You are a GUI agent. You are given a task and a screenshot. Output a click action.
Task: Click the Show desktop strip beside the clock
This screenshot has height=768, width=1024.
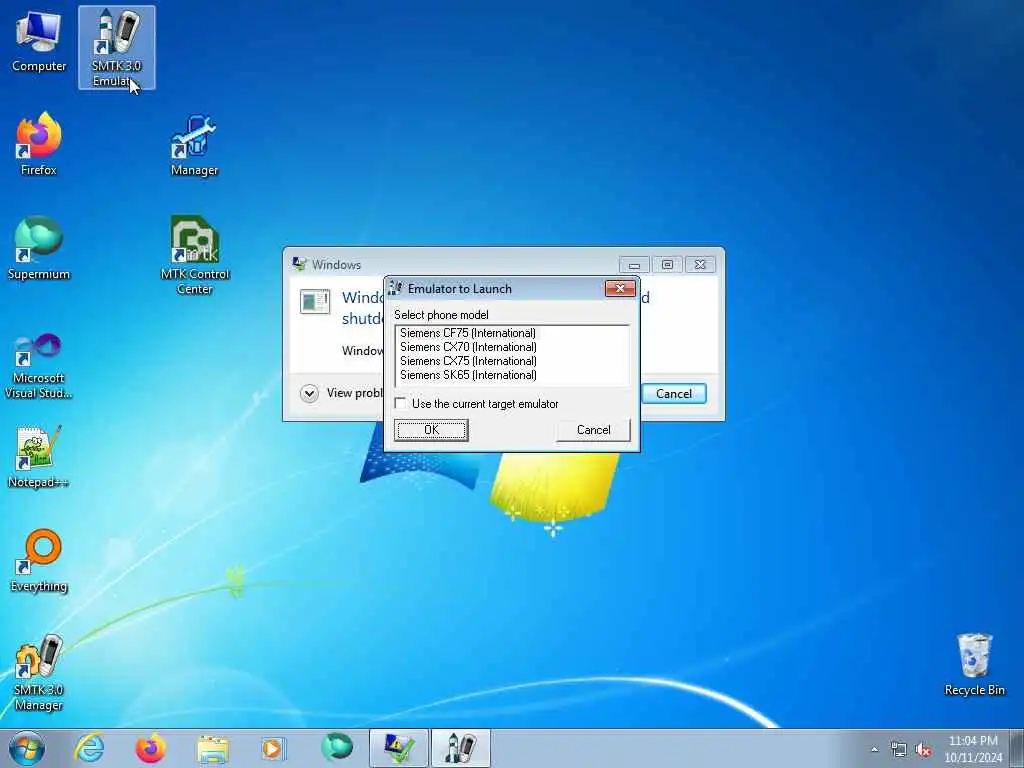pos(1017,748)
